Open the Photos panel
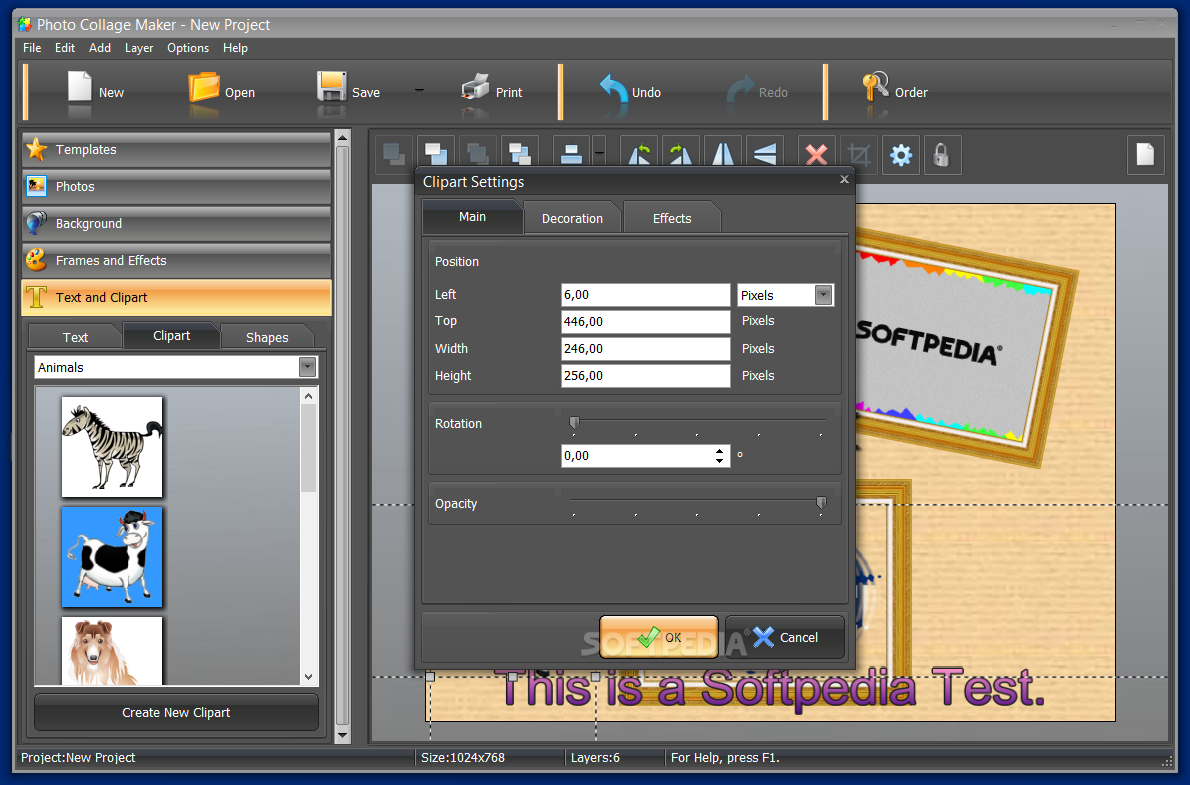Image resolution: width=1190 pixels, height=785 pixels. (176, 187)
